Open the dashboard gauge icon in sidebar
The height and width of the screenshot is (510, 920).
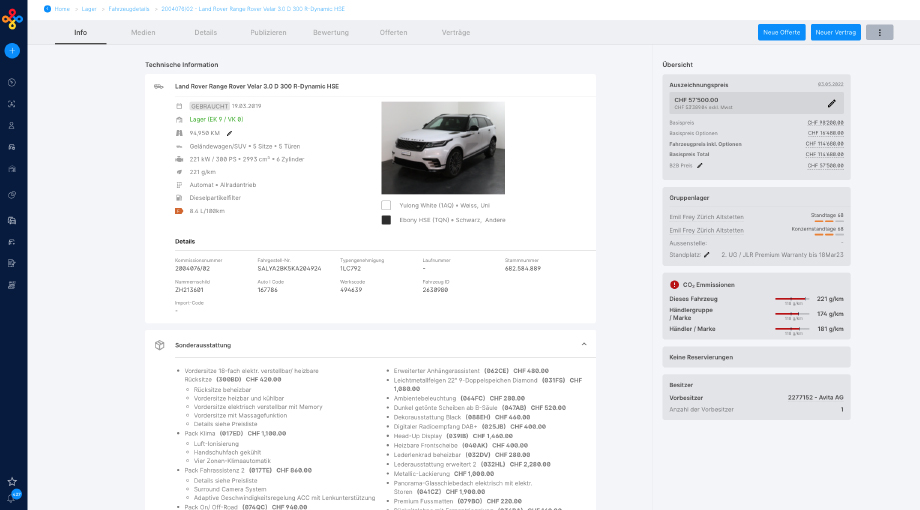12,83
